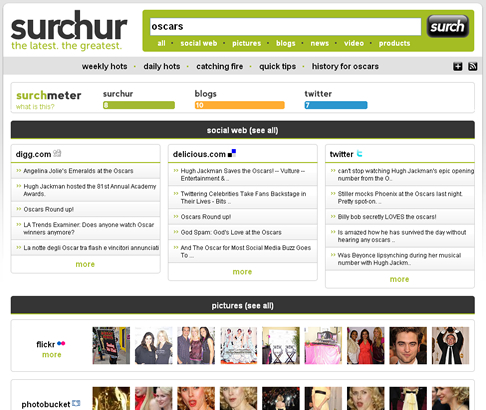
Task: Open flickr thumbnail of three people posing
Action: point(196,345)
